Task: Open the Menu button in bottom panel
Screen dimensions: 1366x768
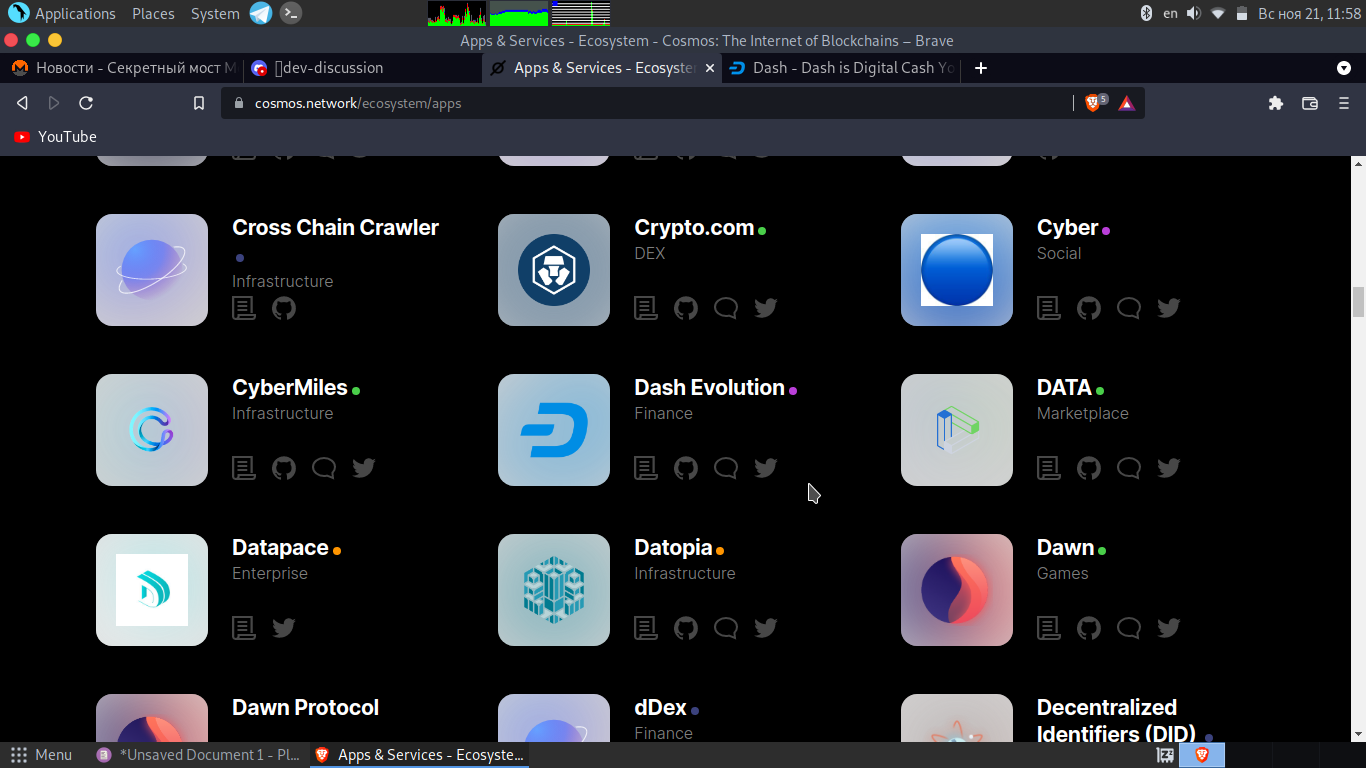Action: click(x=42, y=755)
